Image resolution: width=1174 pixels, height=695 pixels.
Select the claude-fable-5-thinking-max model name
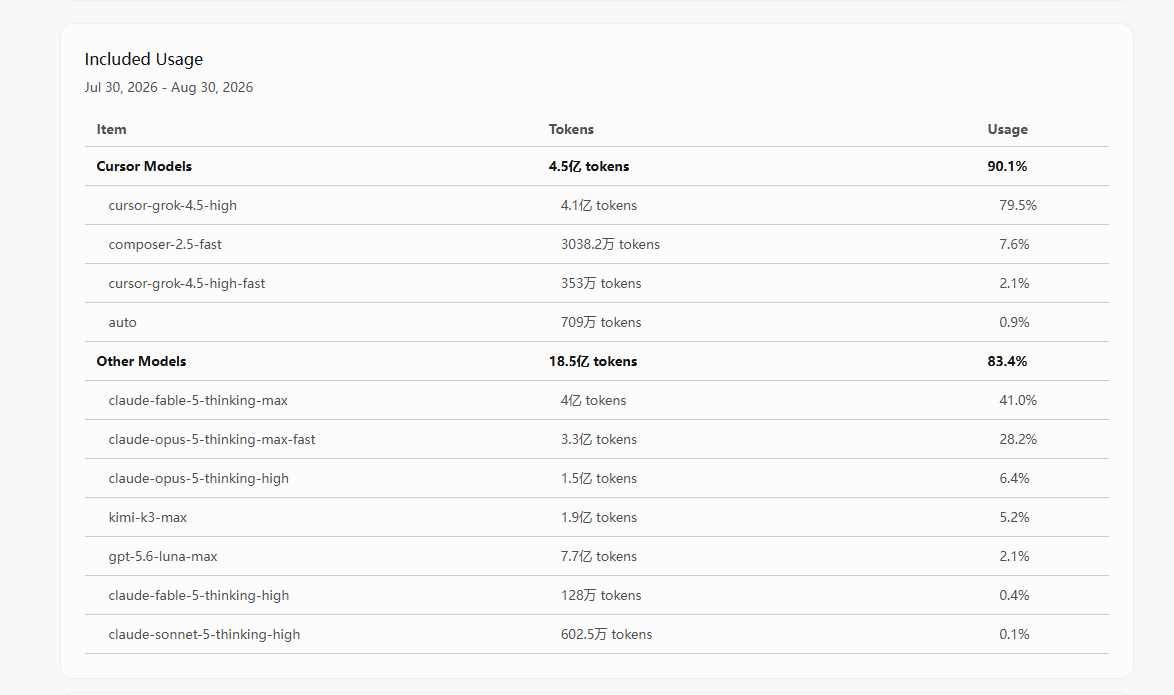198,400
